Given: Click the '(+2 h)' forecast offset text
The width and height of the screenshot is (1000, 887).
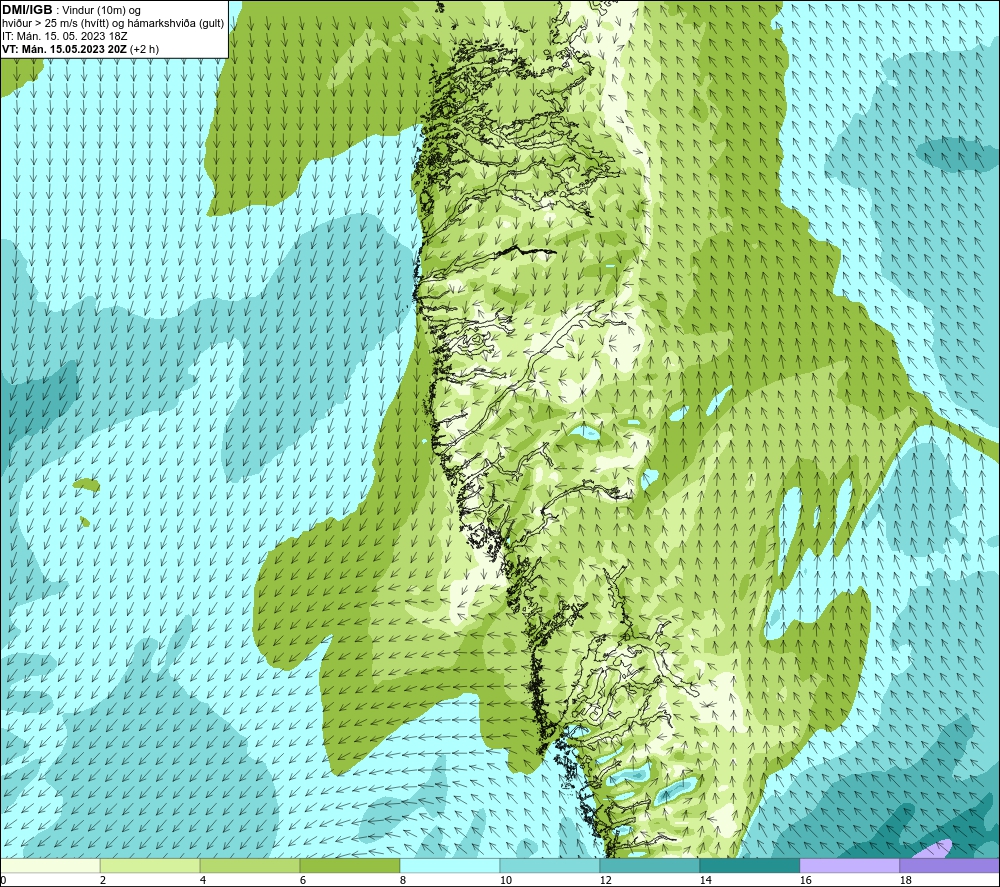Looking at the screenshot, I should click(x=144, y=49).
